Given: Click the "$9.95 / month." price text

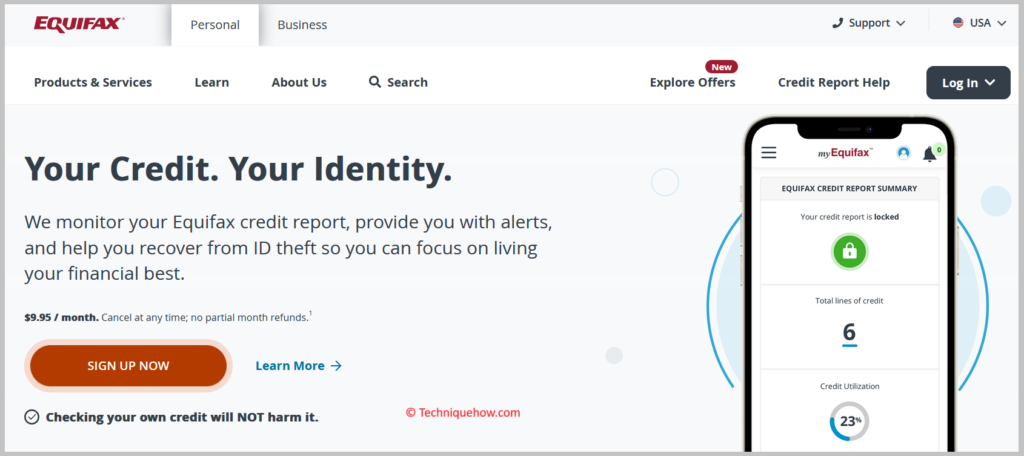Looking at the screenshot, I should pyautogui.click(x=61, y=318).
